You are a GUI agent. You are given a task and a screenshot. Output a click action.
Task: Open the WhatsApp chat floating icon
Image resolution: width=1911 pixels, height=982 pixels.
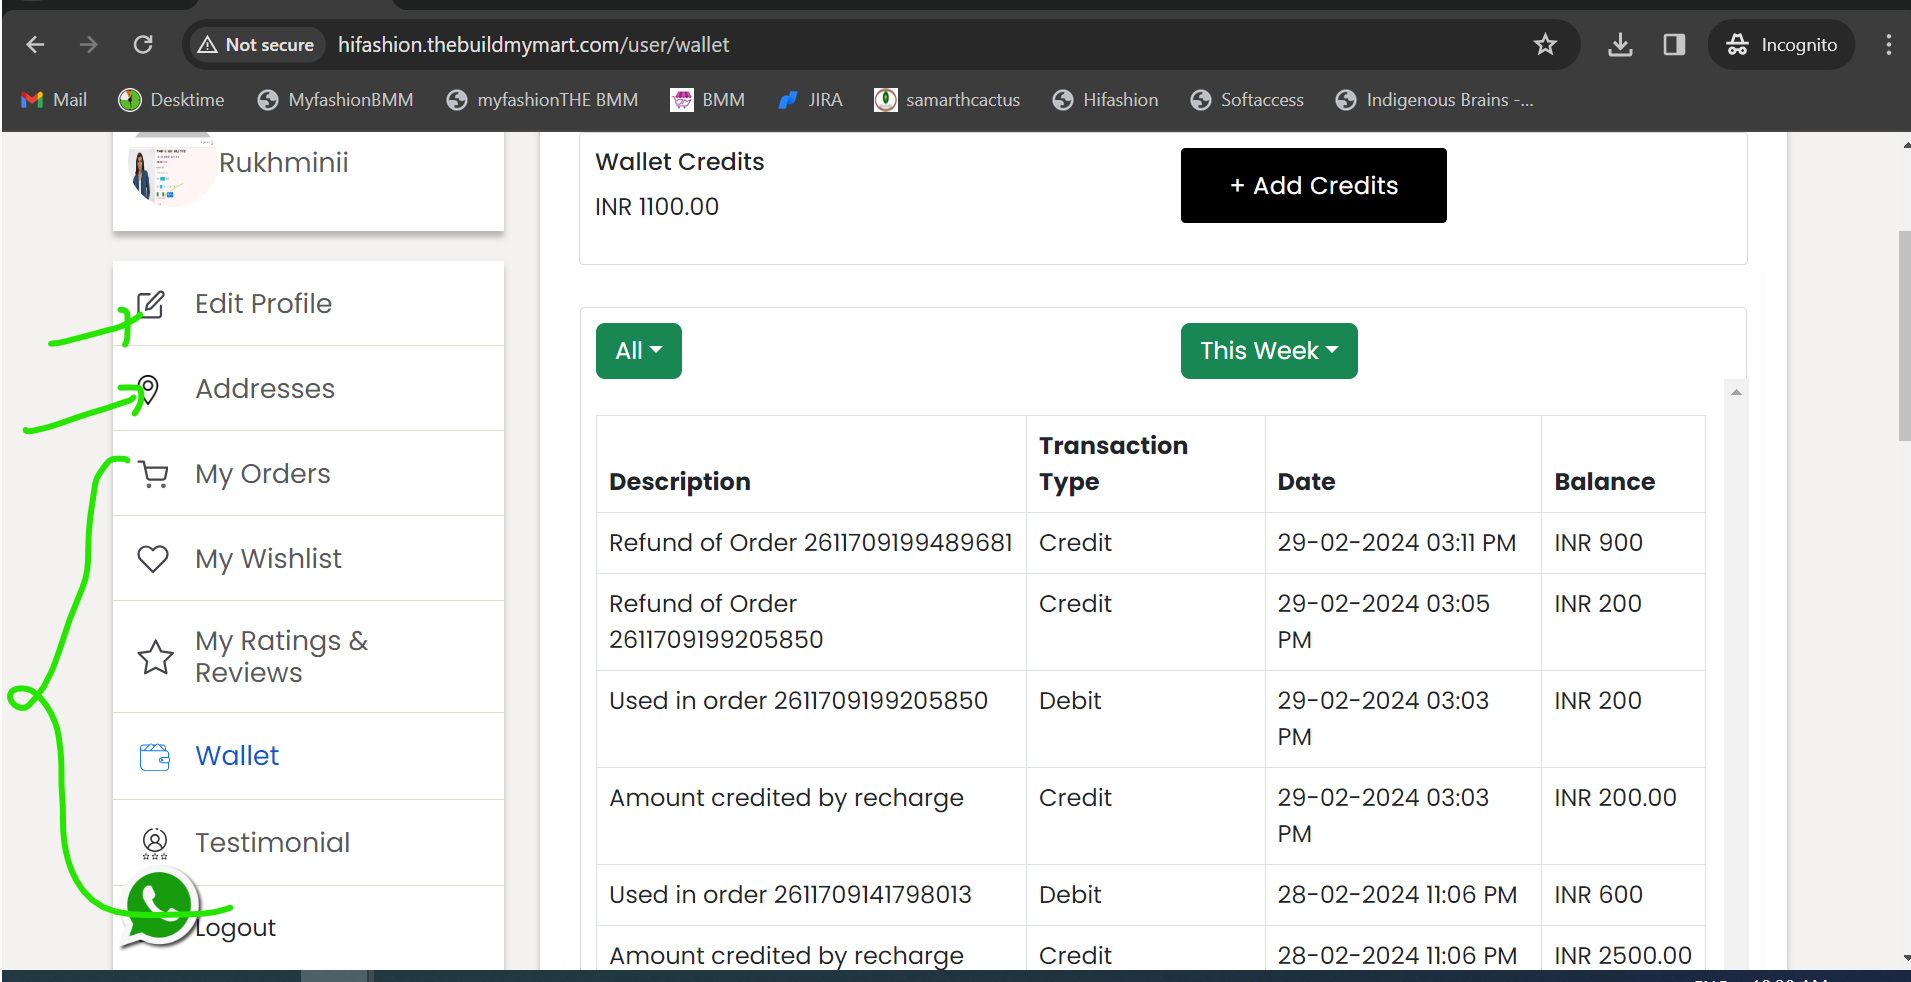[159, 908]
